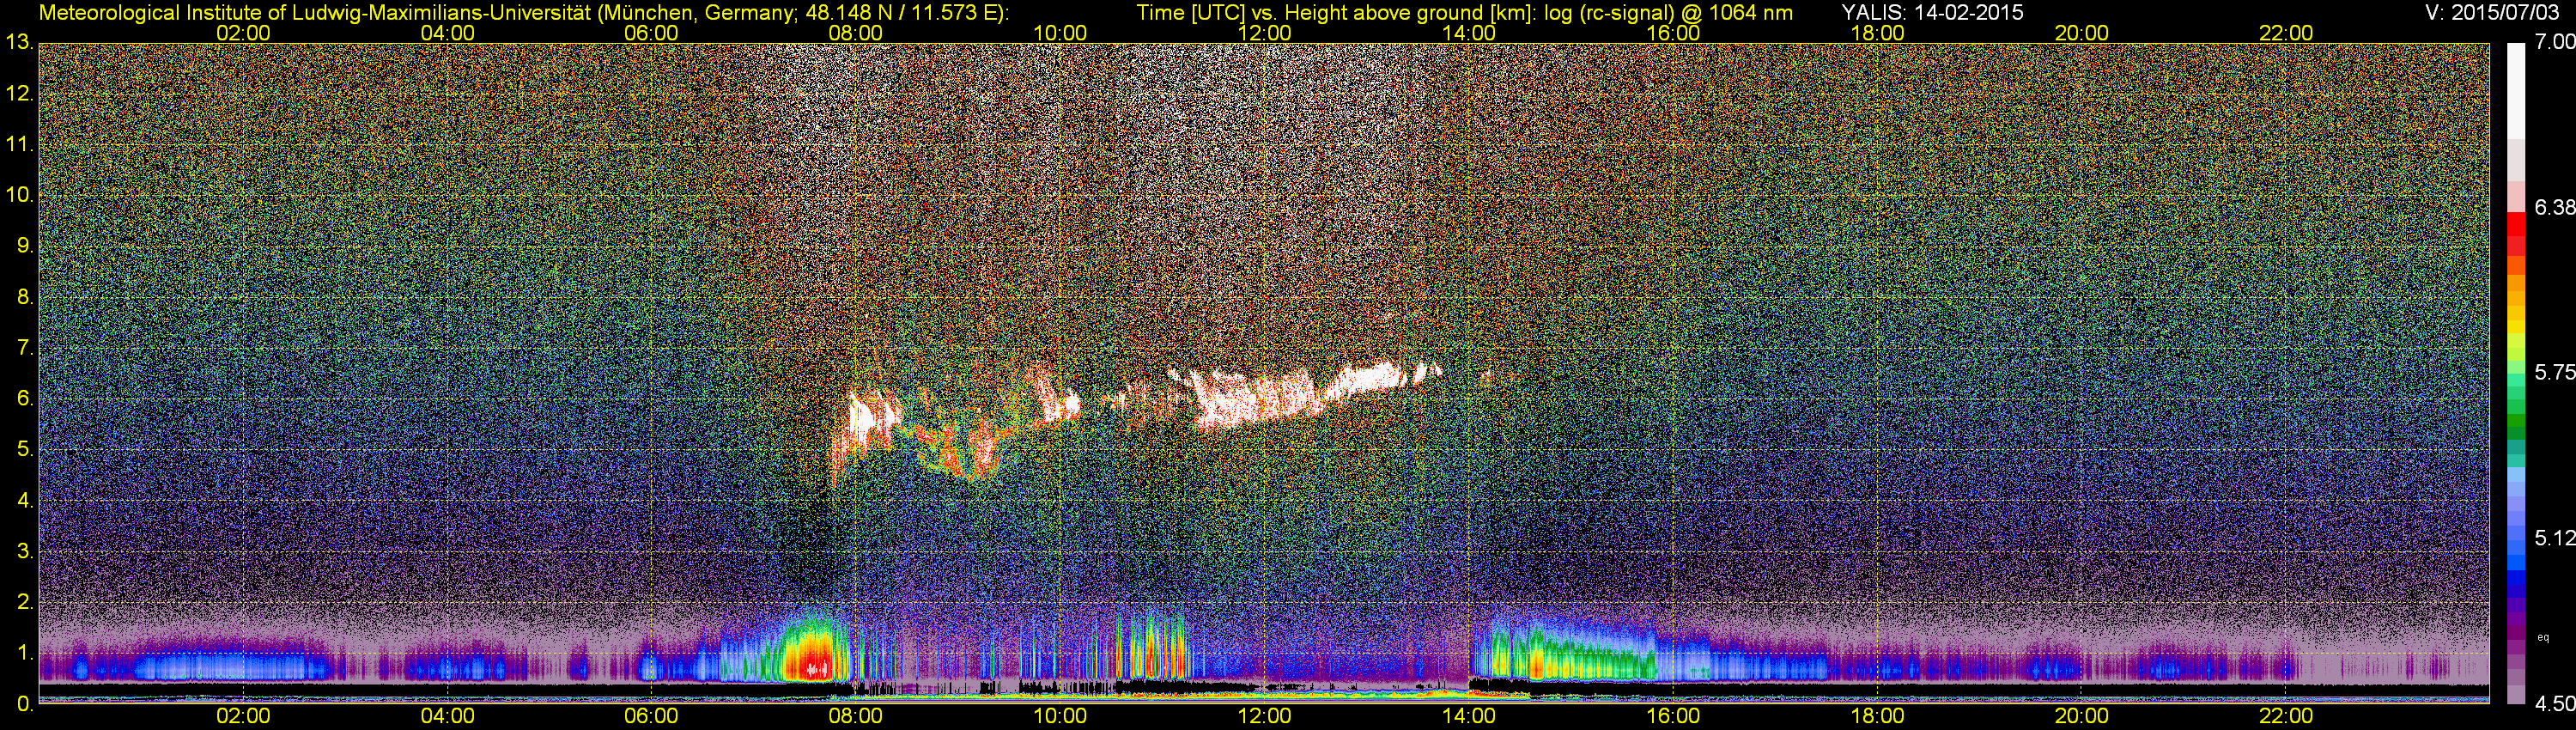Screen dimensions: 2576x730
Task: Click the 6 km height axis label
Action: (25, 399)
